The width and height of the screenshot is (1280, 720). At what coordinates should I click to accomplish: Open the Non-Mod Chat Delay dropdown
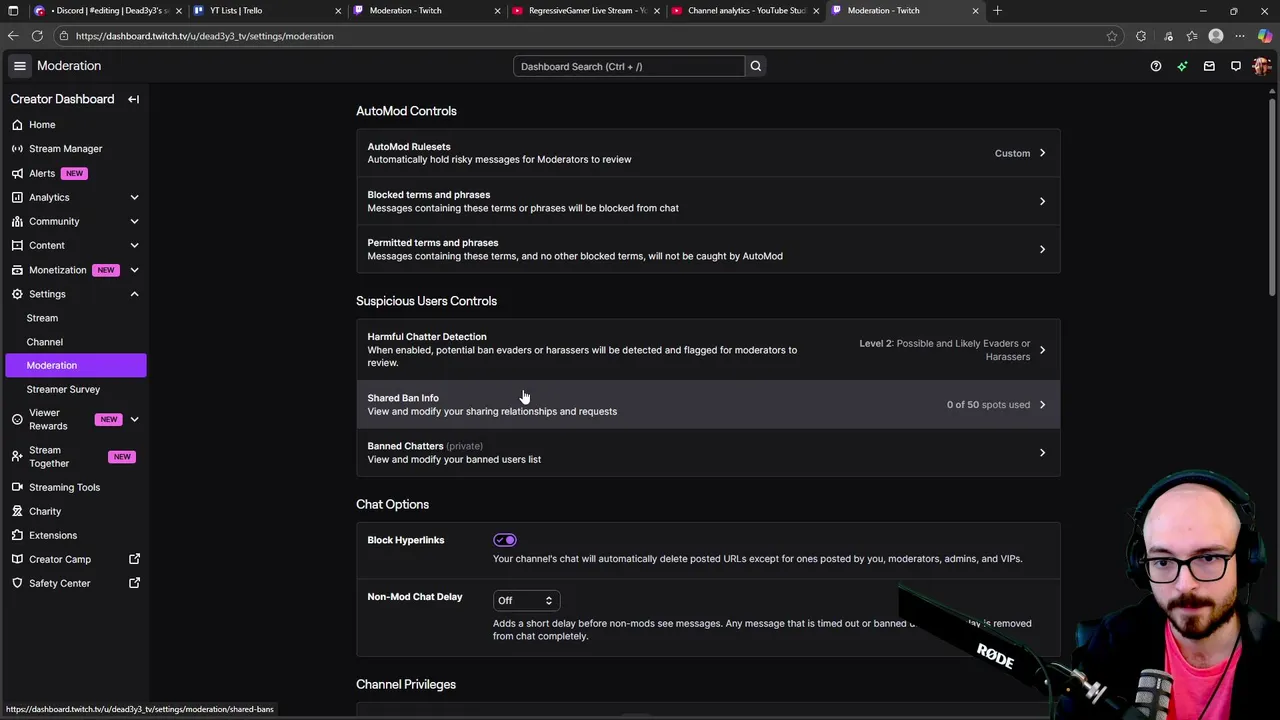pos(526,600)
